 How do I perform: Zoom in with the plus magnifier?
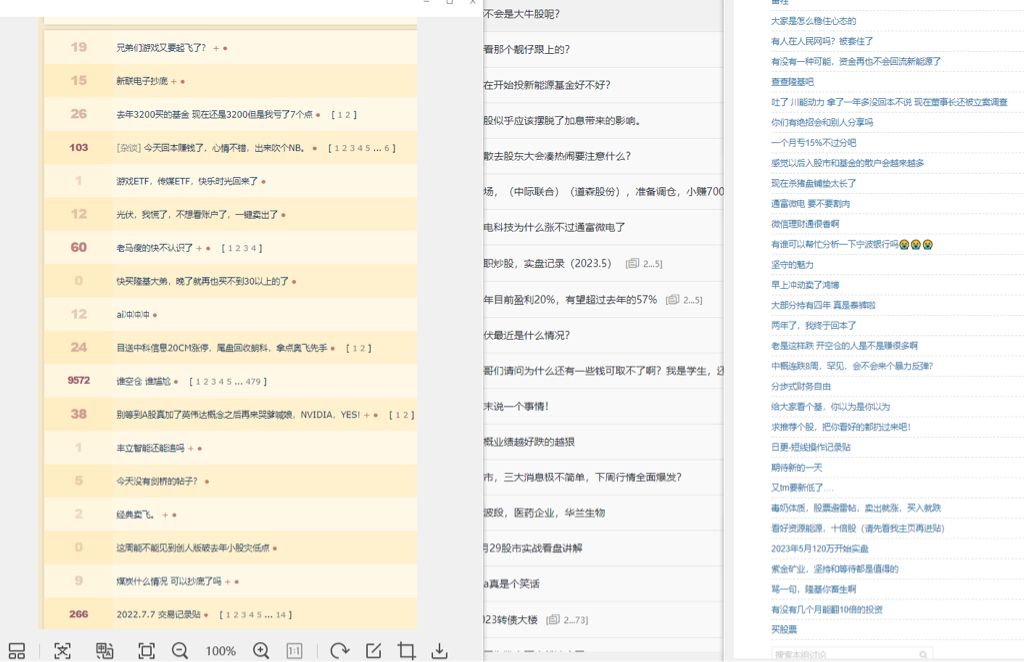261,651
